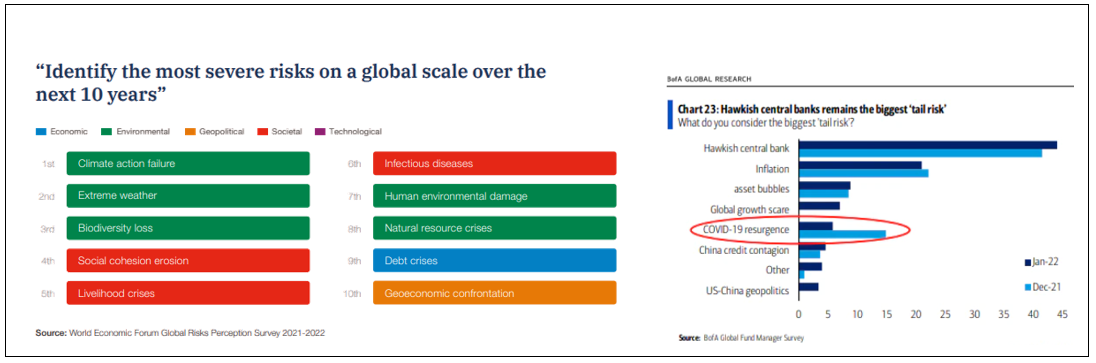Click the x-axis value 45
This screenshot has height=363, width=1096.
click(1062, 315)
